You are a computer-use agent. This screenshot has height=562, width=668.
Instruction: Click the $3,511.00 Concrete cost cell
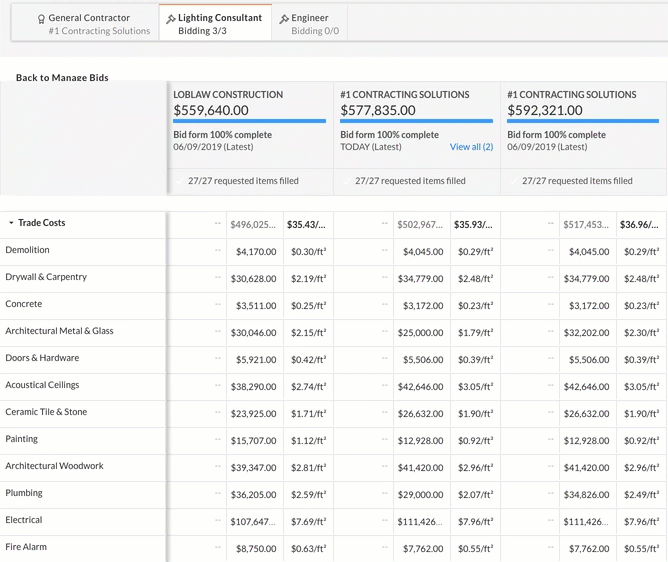(x=255, y=306)
